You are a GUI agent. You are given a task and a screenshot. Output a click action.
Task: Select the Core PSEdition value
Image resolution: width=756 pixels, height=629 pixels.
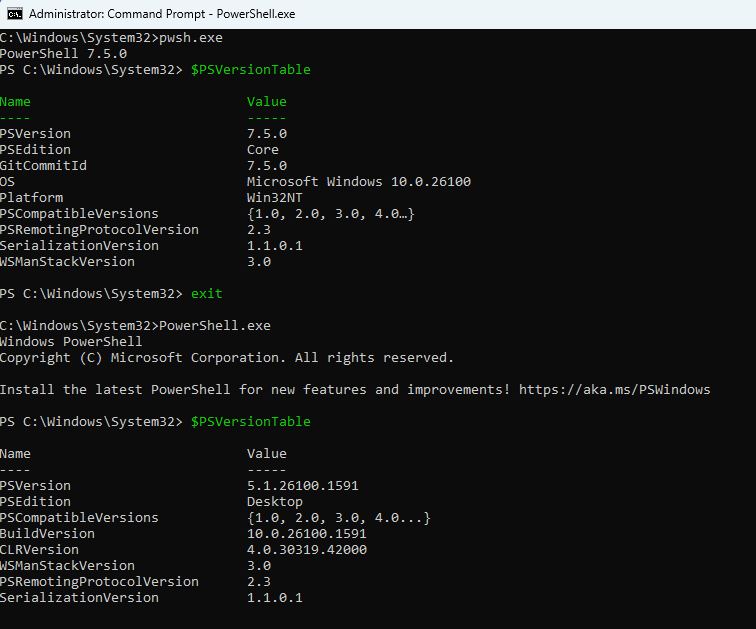tap(263, 150)
